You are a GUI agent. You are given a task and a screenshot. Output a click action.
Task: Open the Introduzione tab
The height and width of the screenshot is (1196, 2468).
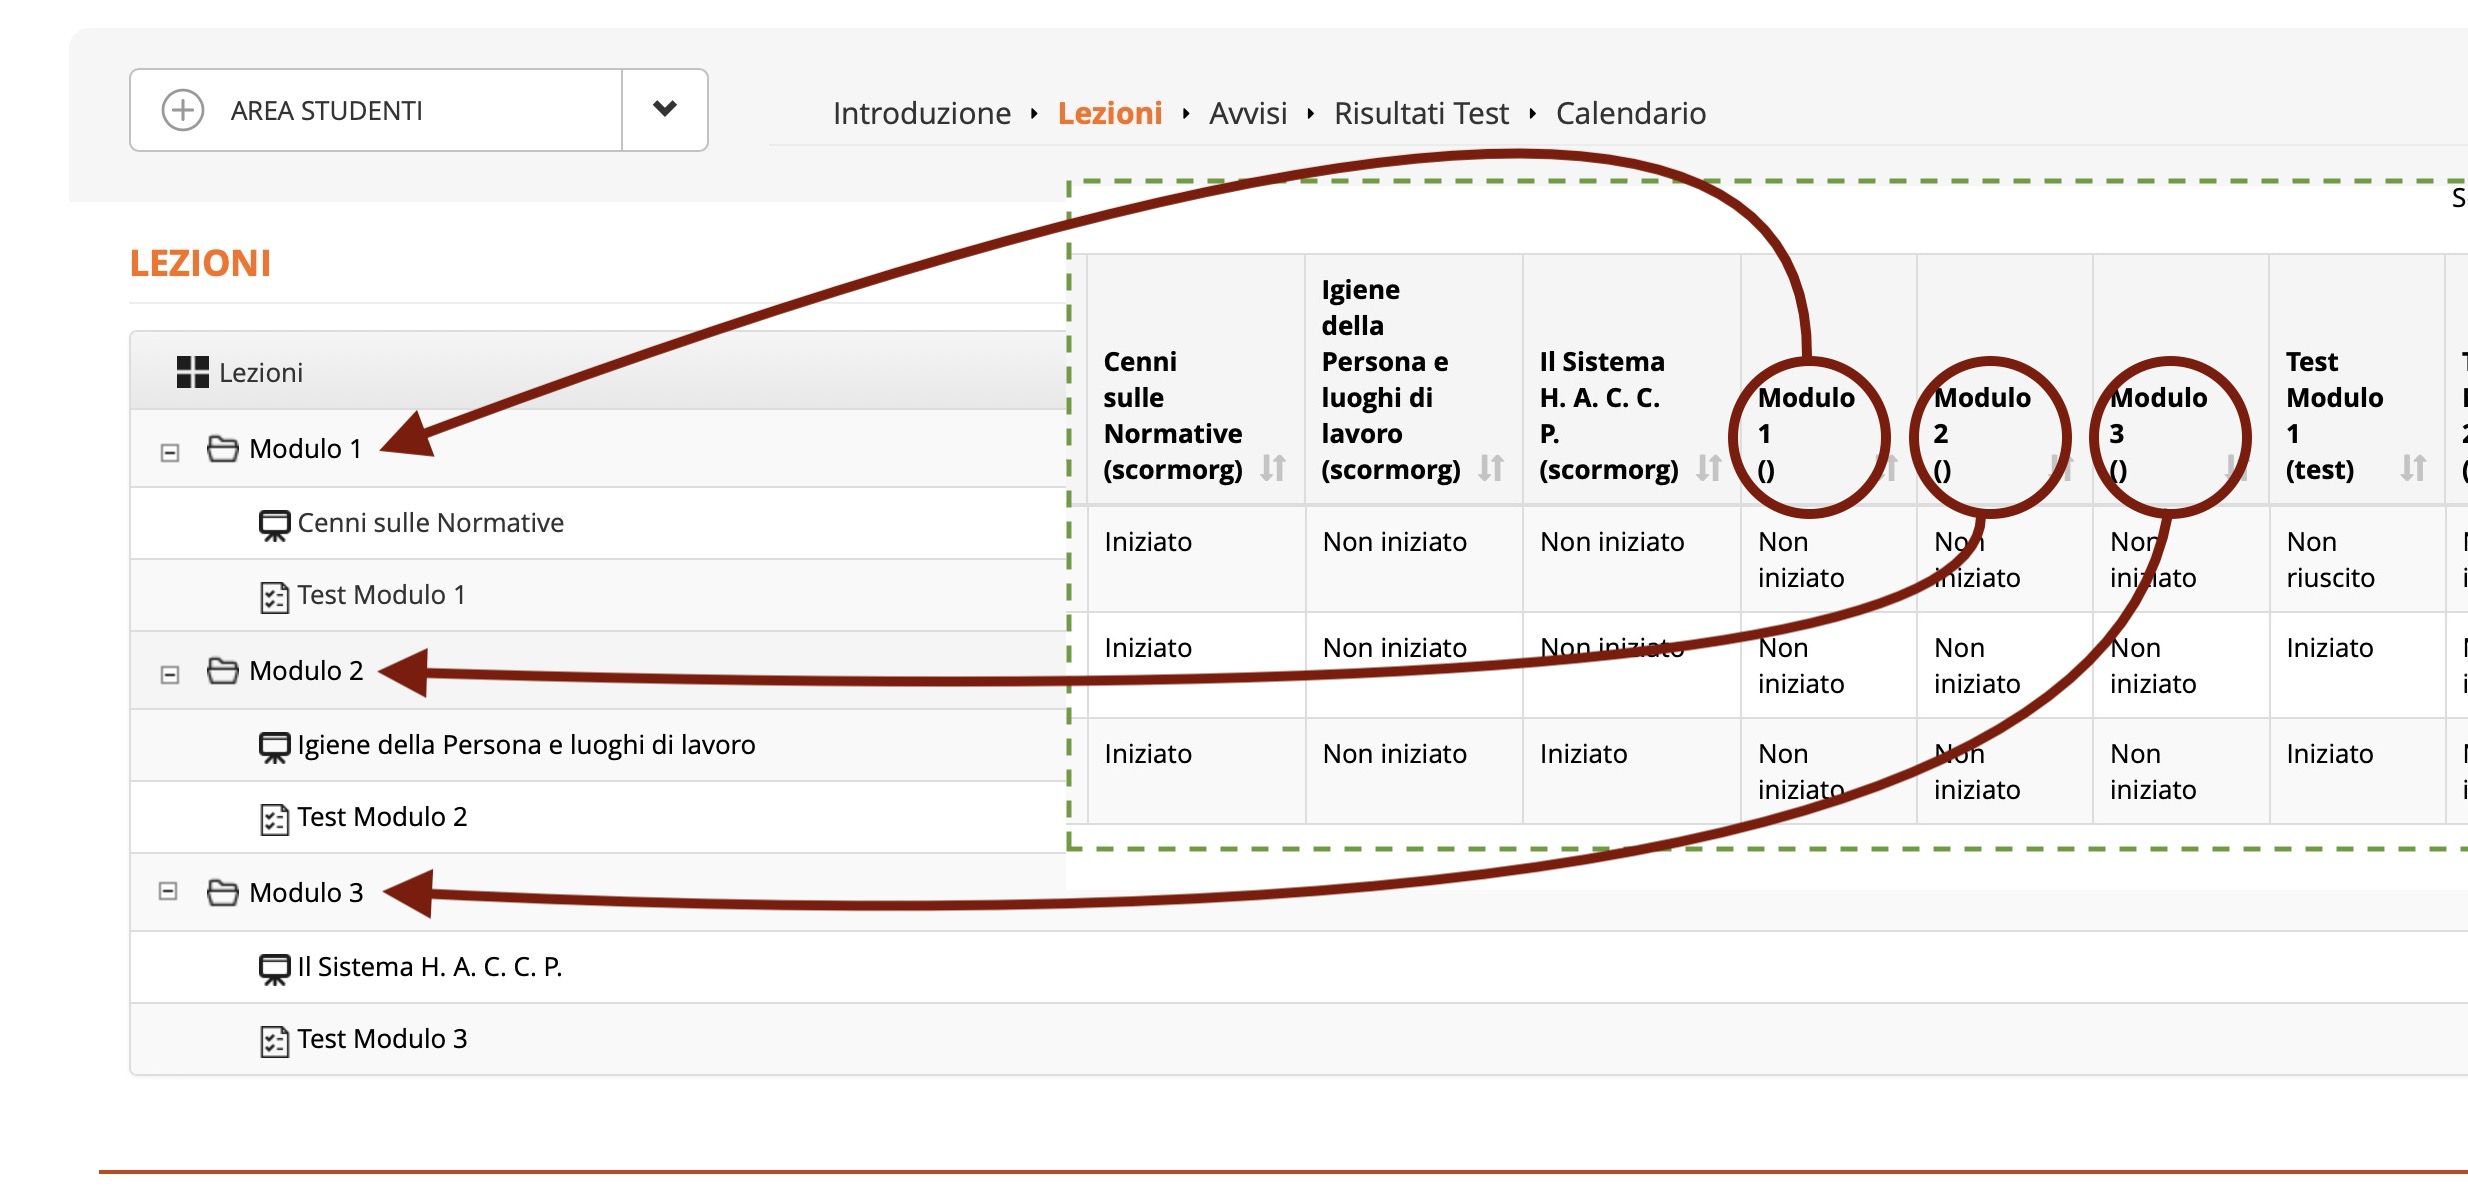point(921,113)
